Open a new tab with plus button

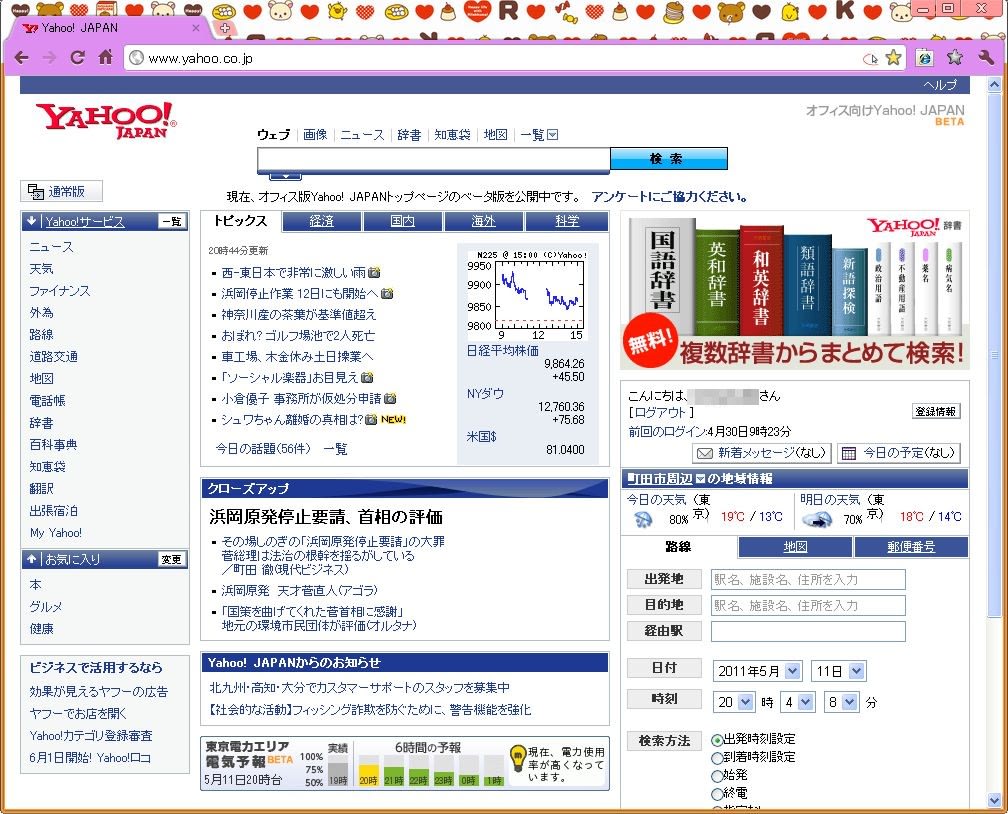click(x=225, y=28)
